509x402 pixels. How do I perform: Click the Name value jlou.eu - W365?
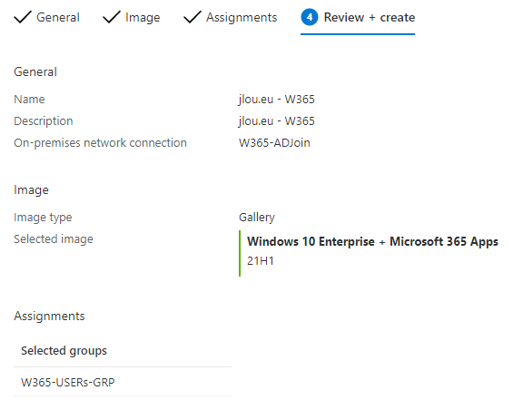pyautogui.click(x=276, y=99)
